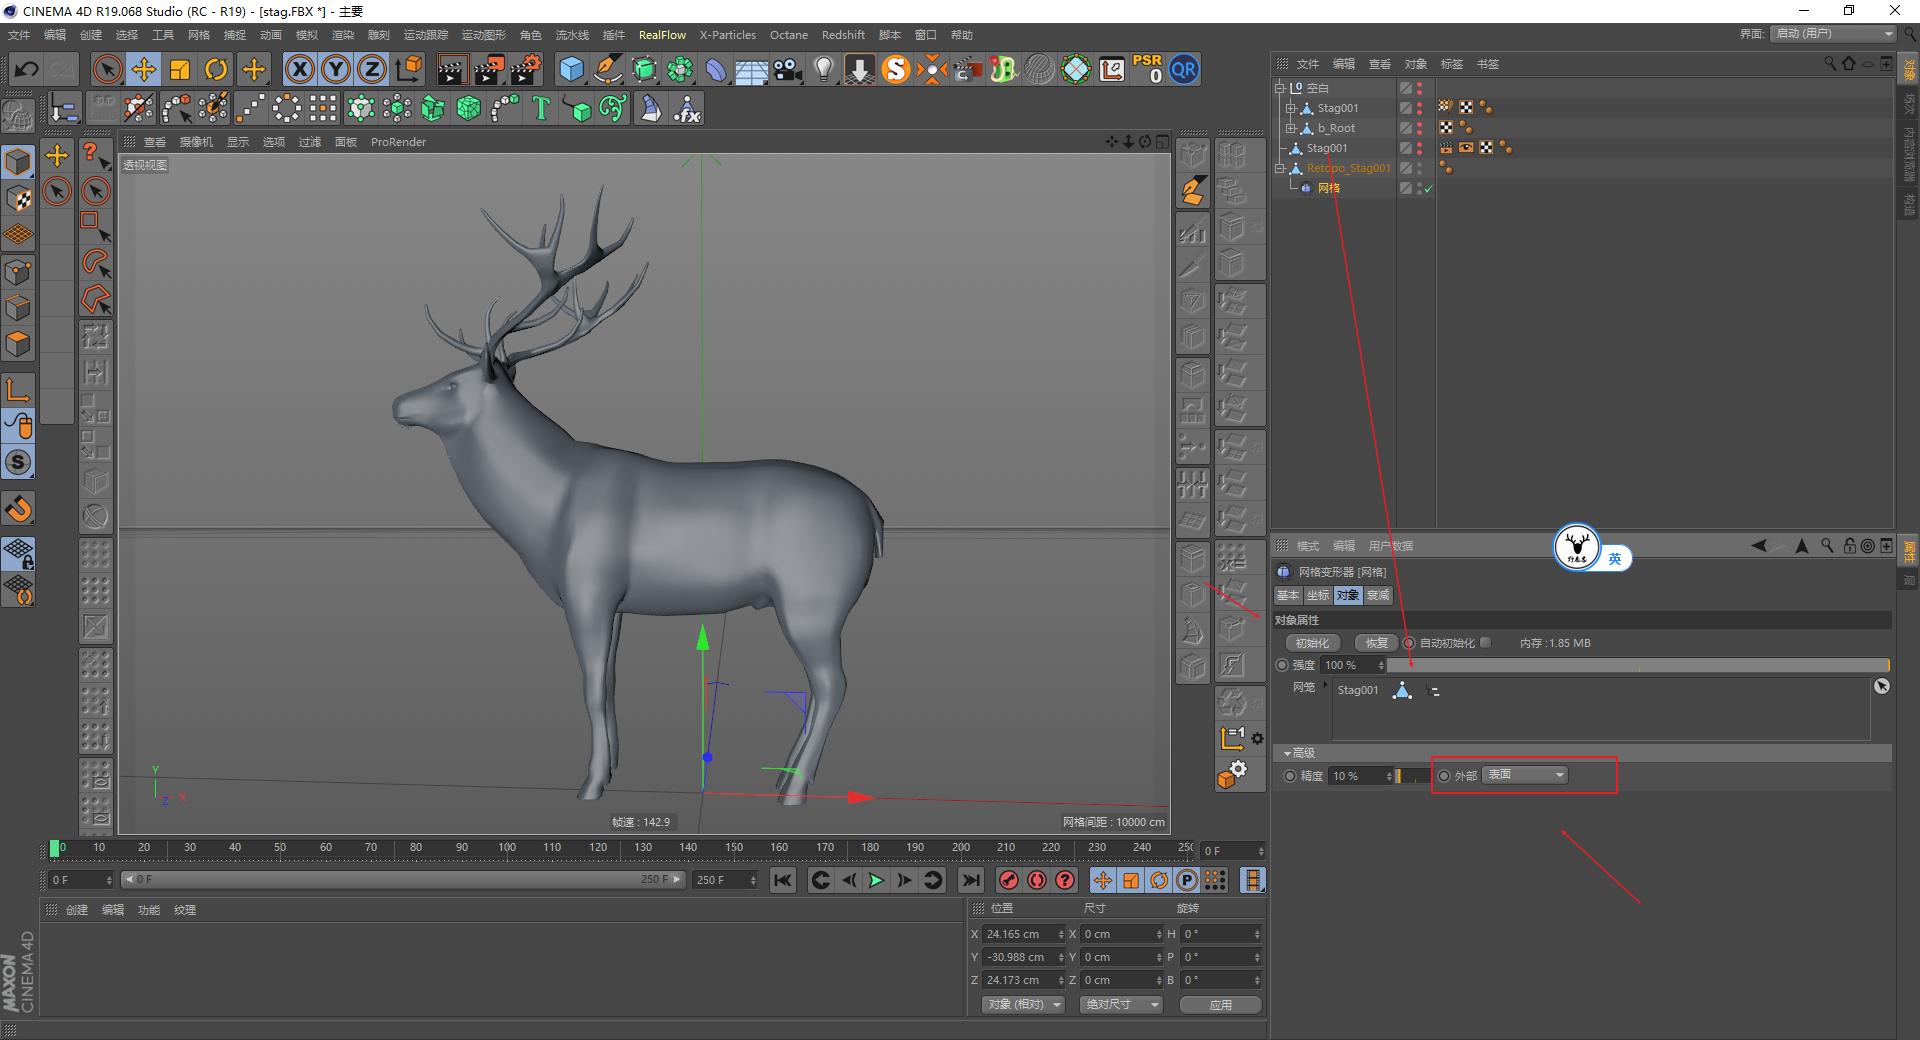Image resolution: width=1920 pixels, height=1040 pixels.
Task: Click the Render to Picture Viewer icon
Action: tap(489, 69)
